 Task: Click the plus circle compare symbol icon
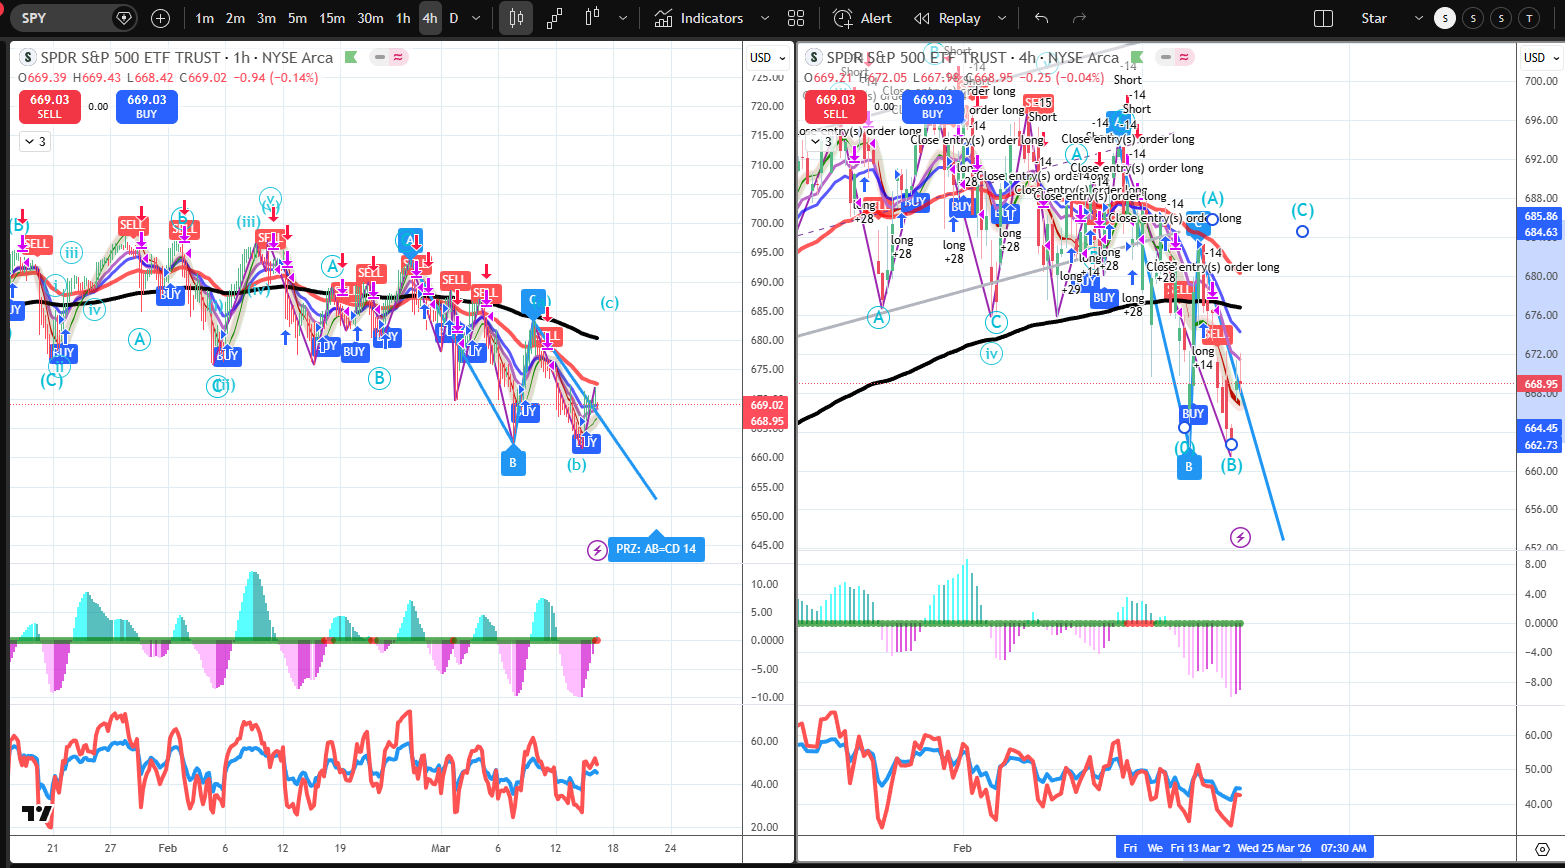coord(161,18)
